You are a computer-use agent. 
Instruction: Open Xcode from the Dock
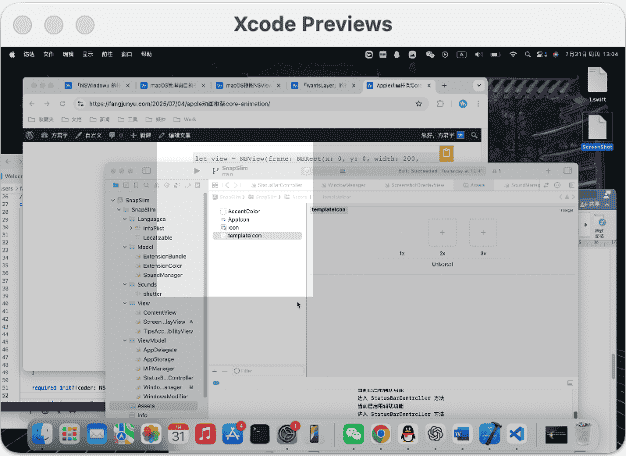point(489,434)
